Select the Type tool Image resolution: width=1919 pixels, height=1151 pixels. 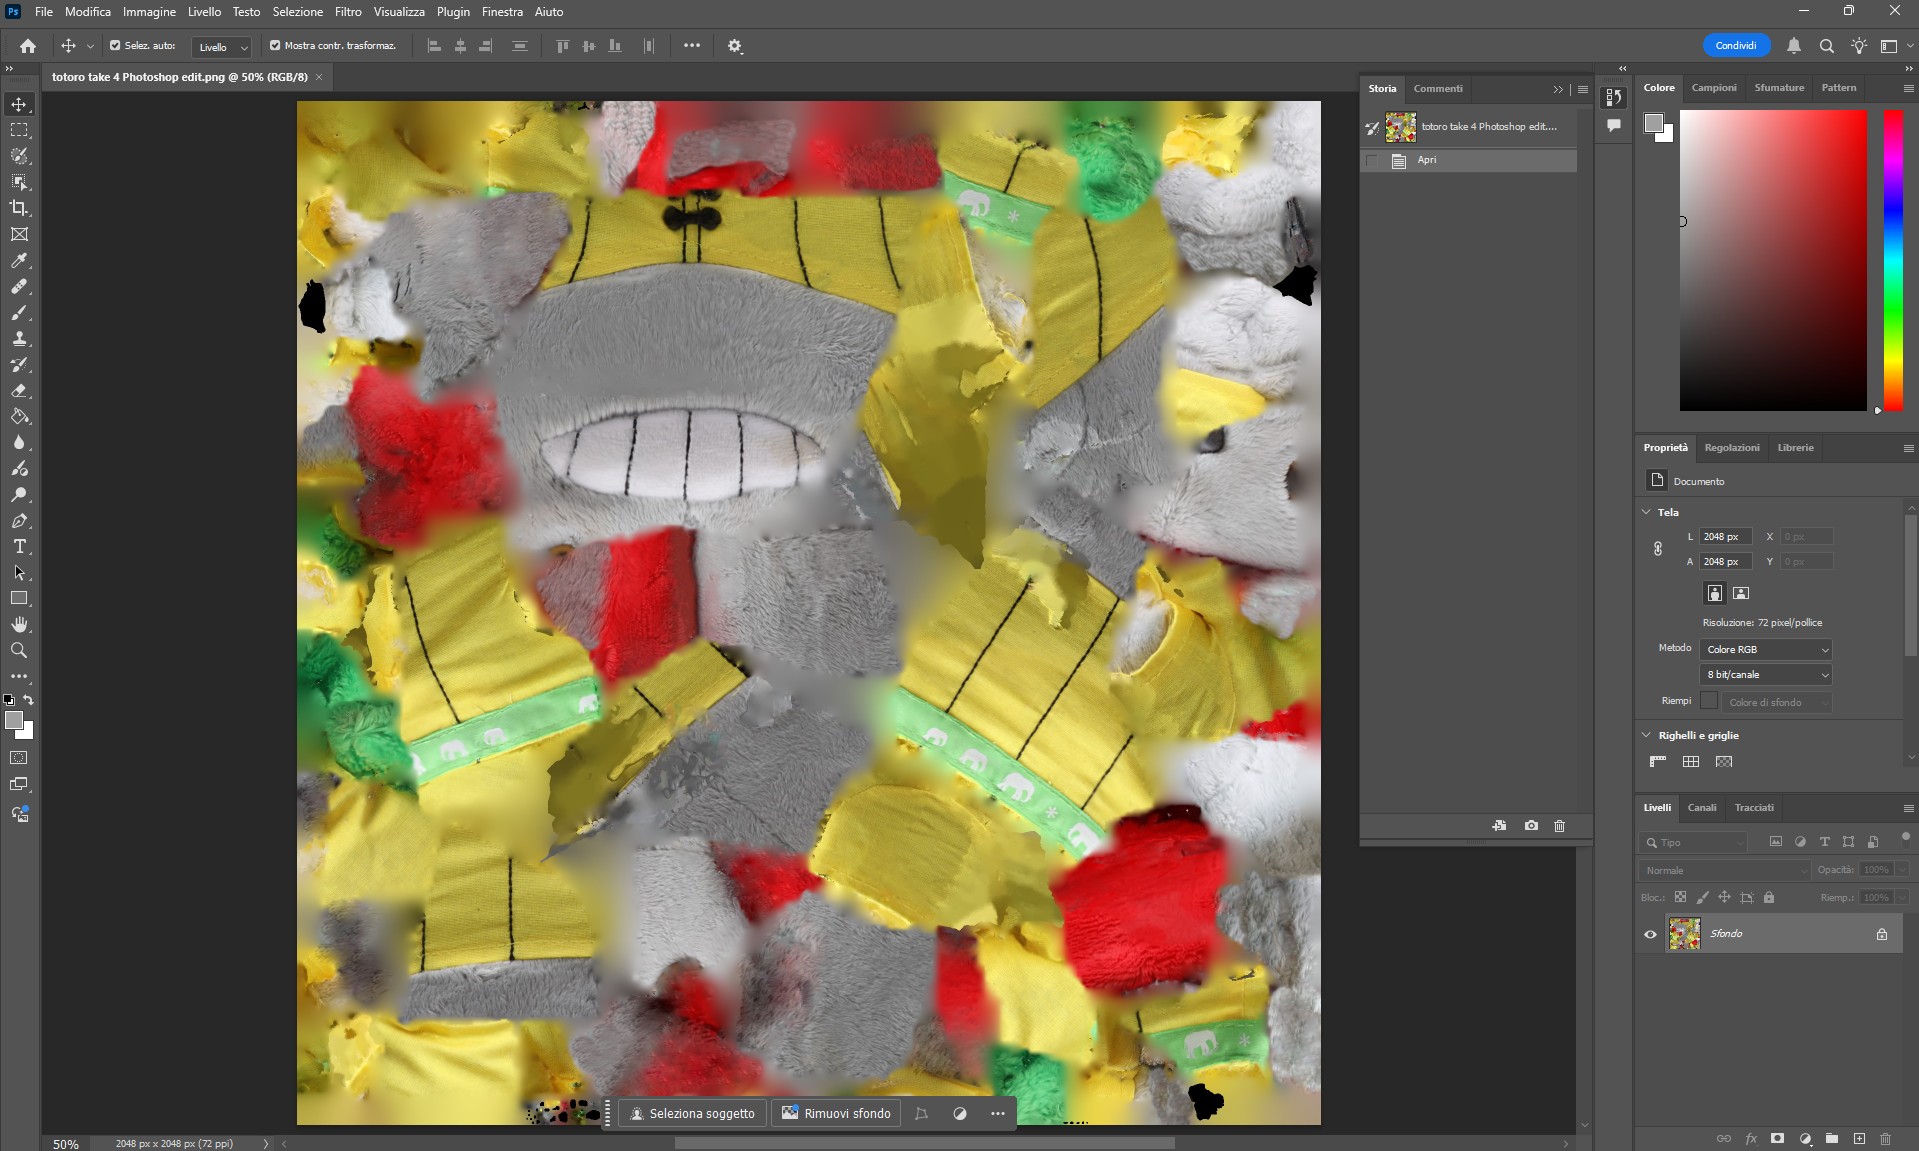19,546
